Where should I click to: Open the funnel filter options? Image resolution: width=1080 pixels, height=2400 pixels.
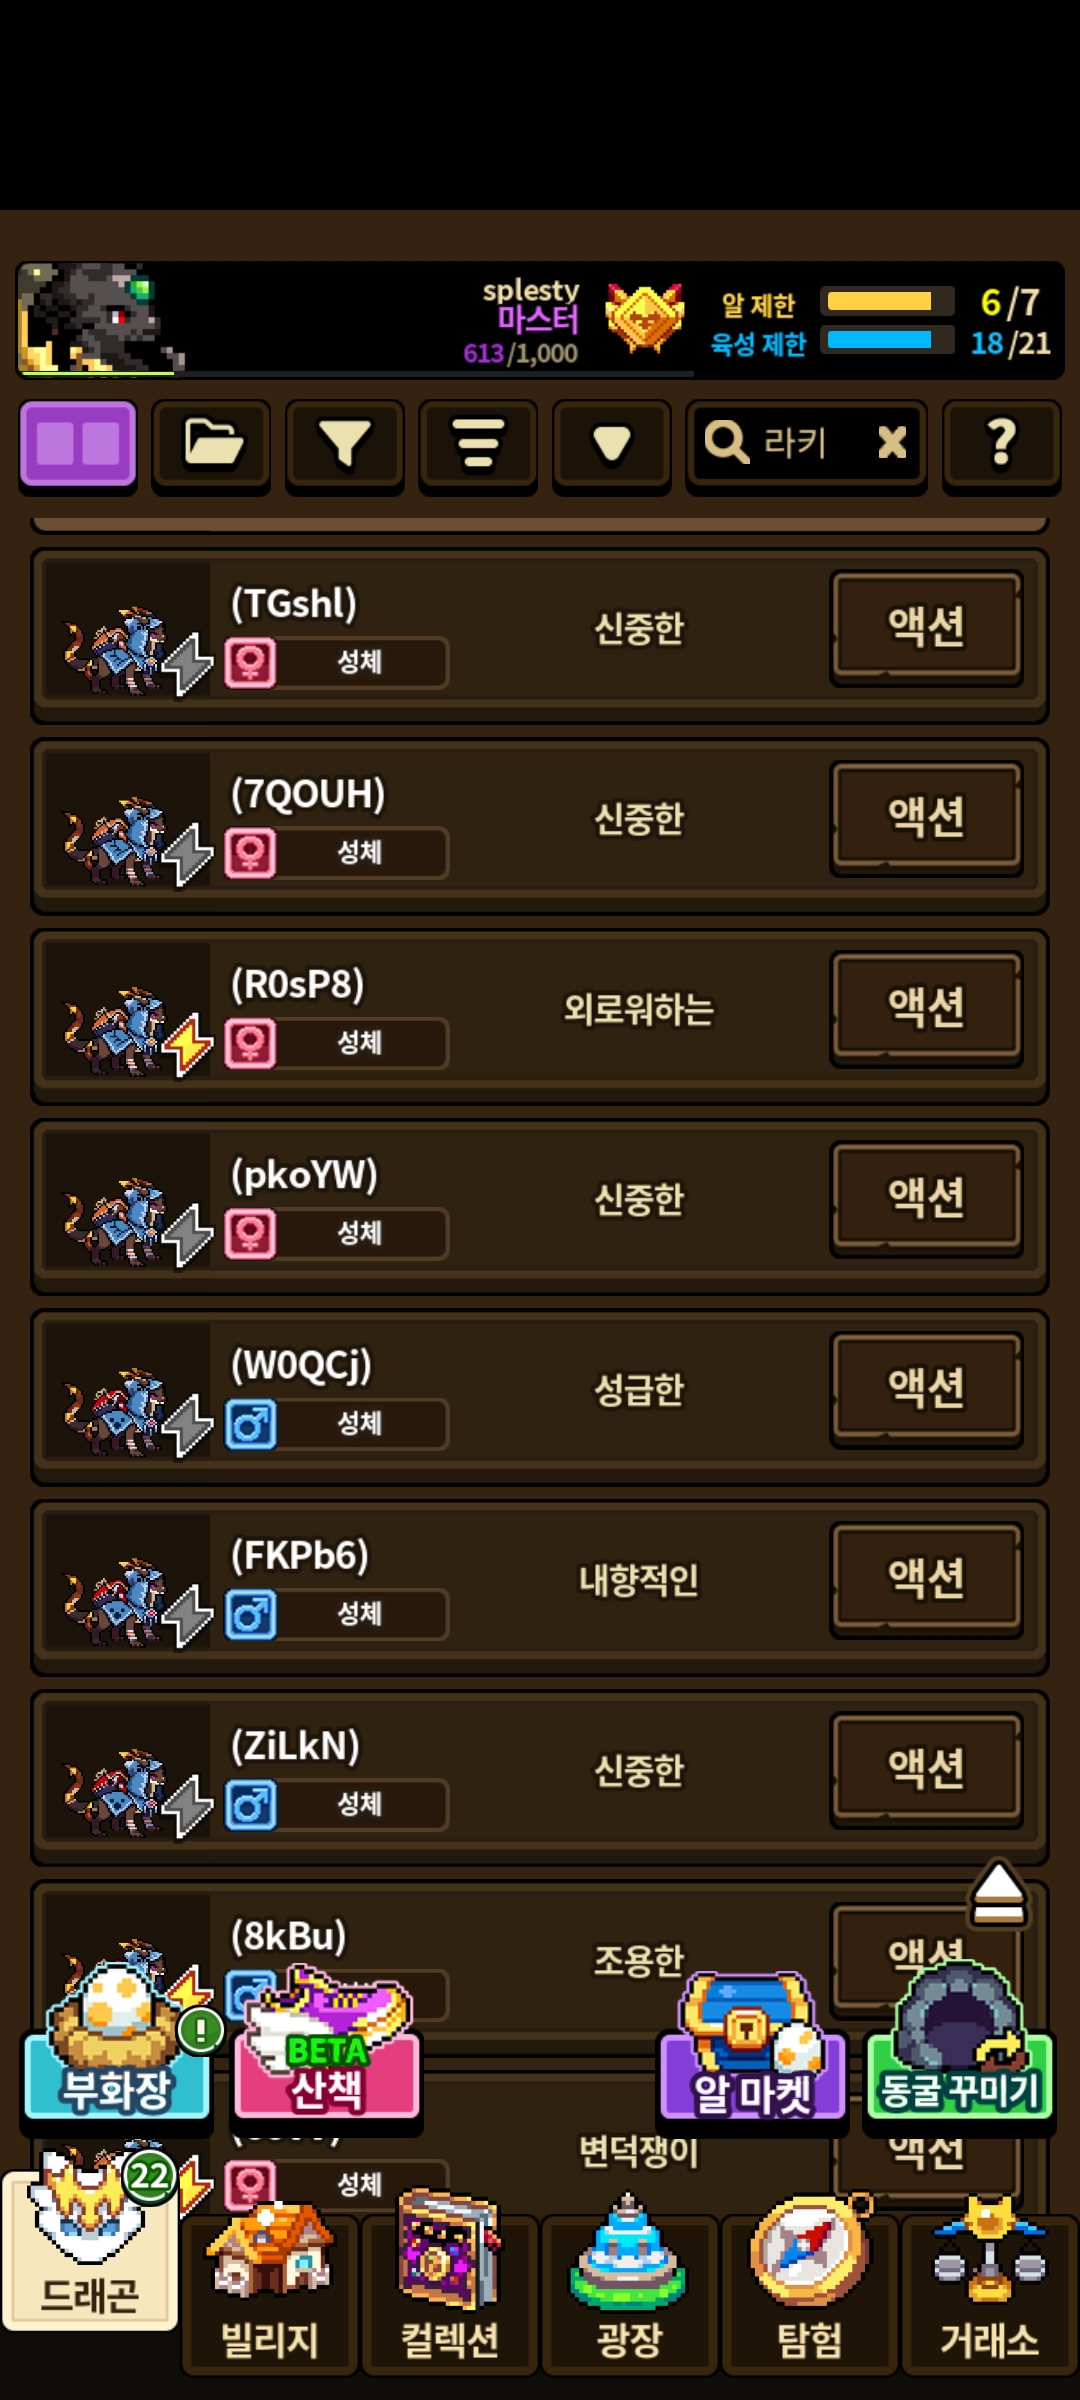[x=345, y=445]
